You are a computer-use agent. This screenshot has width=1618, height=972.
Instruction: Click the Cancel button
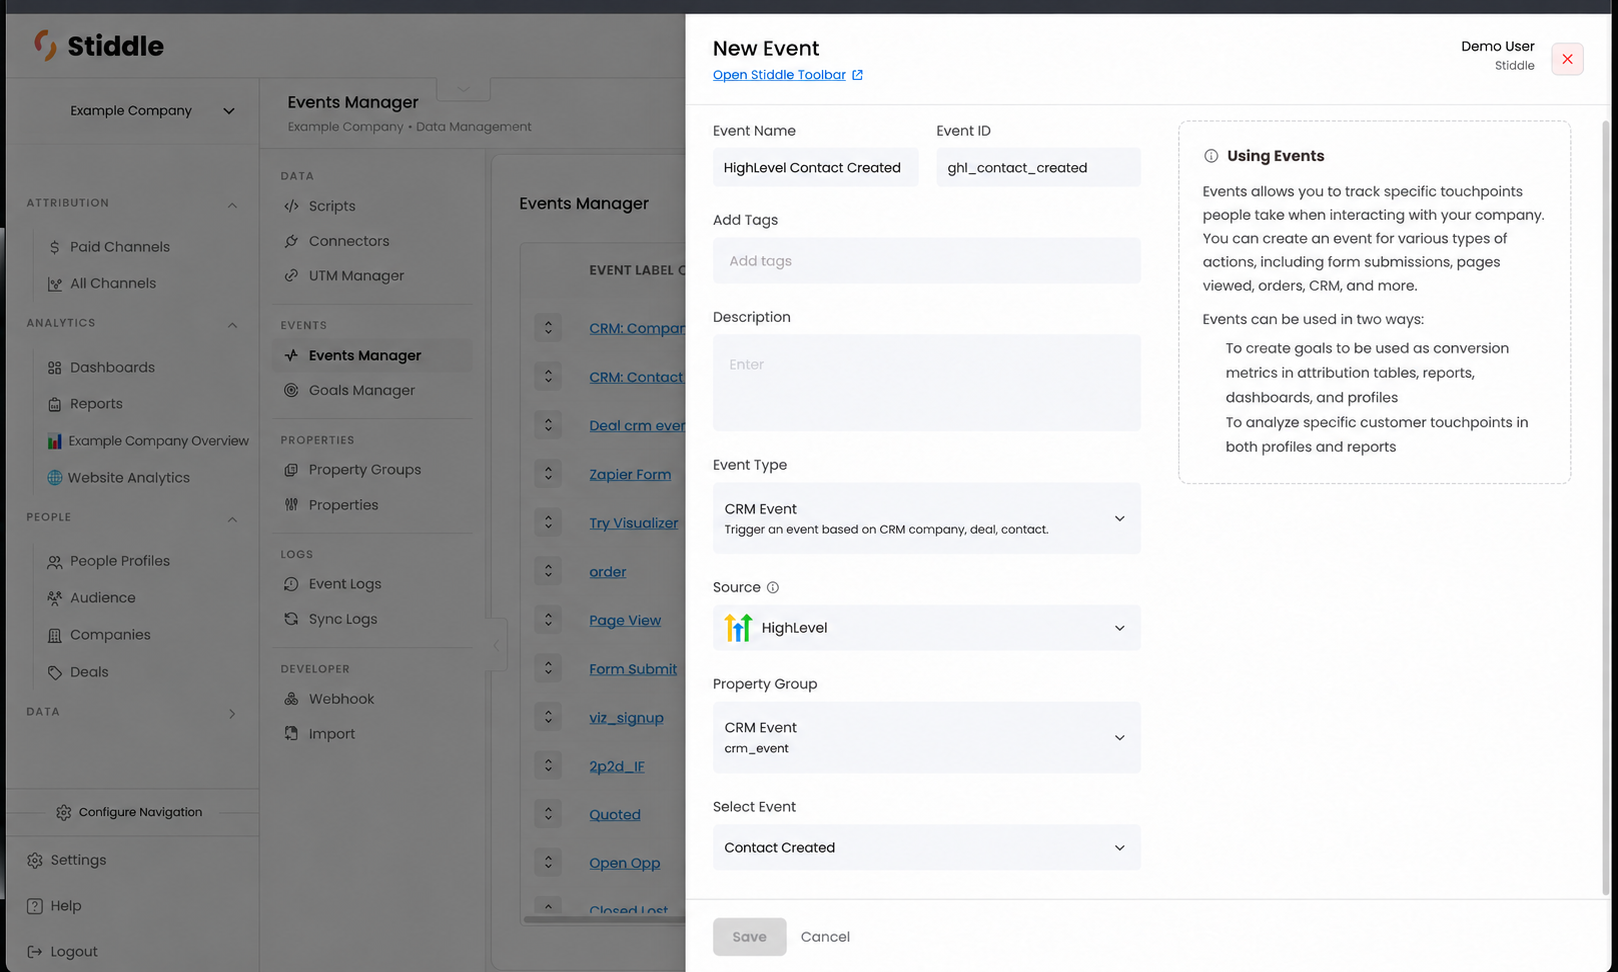tap(825, 937)
